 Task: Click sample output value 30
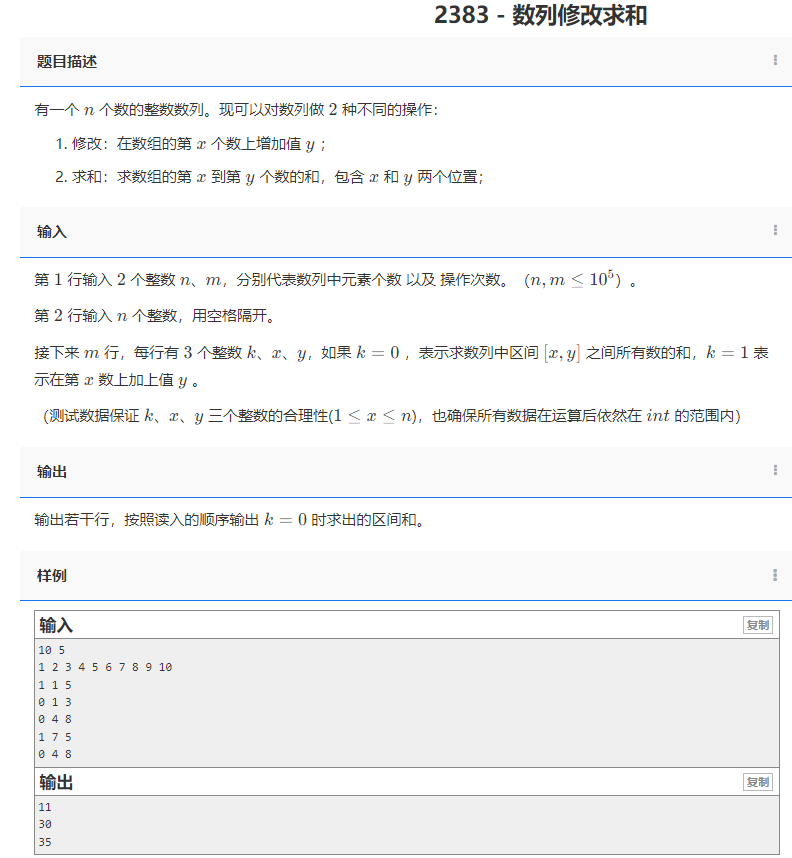pyautogui.click(x=45, y=824)
